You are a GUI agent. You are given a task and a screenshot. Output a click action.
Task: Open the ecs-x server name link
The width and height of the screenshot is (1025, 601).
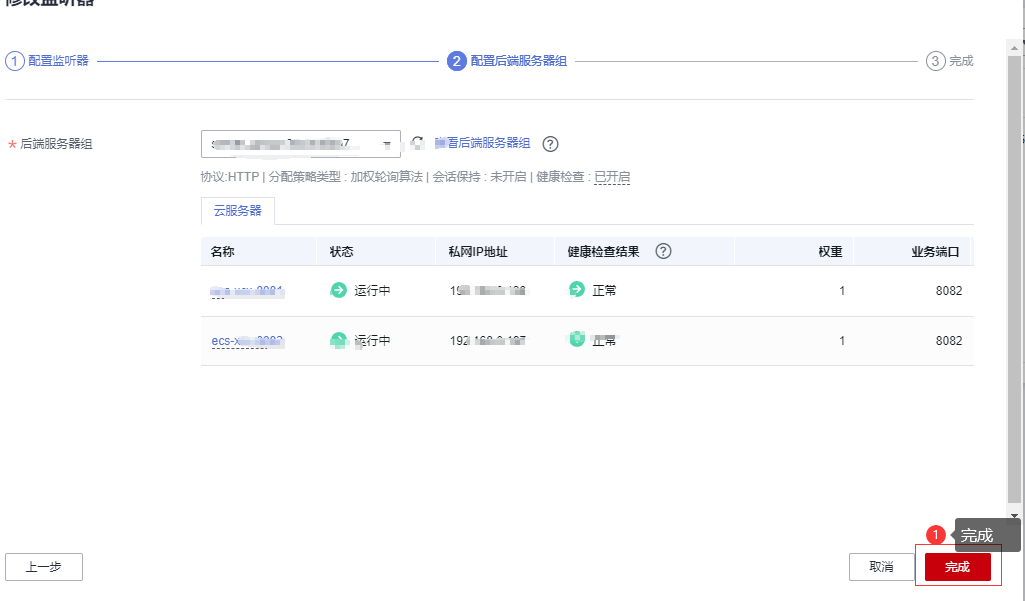(247, 341)
